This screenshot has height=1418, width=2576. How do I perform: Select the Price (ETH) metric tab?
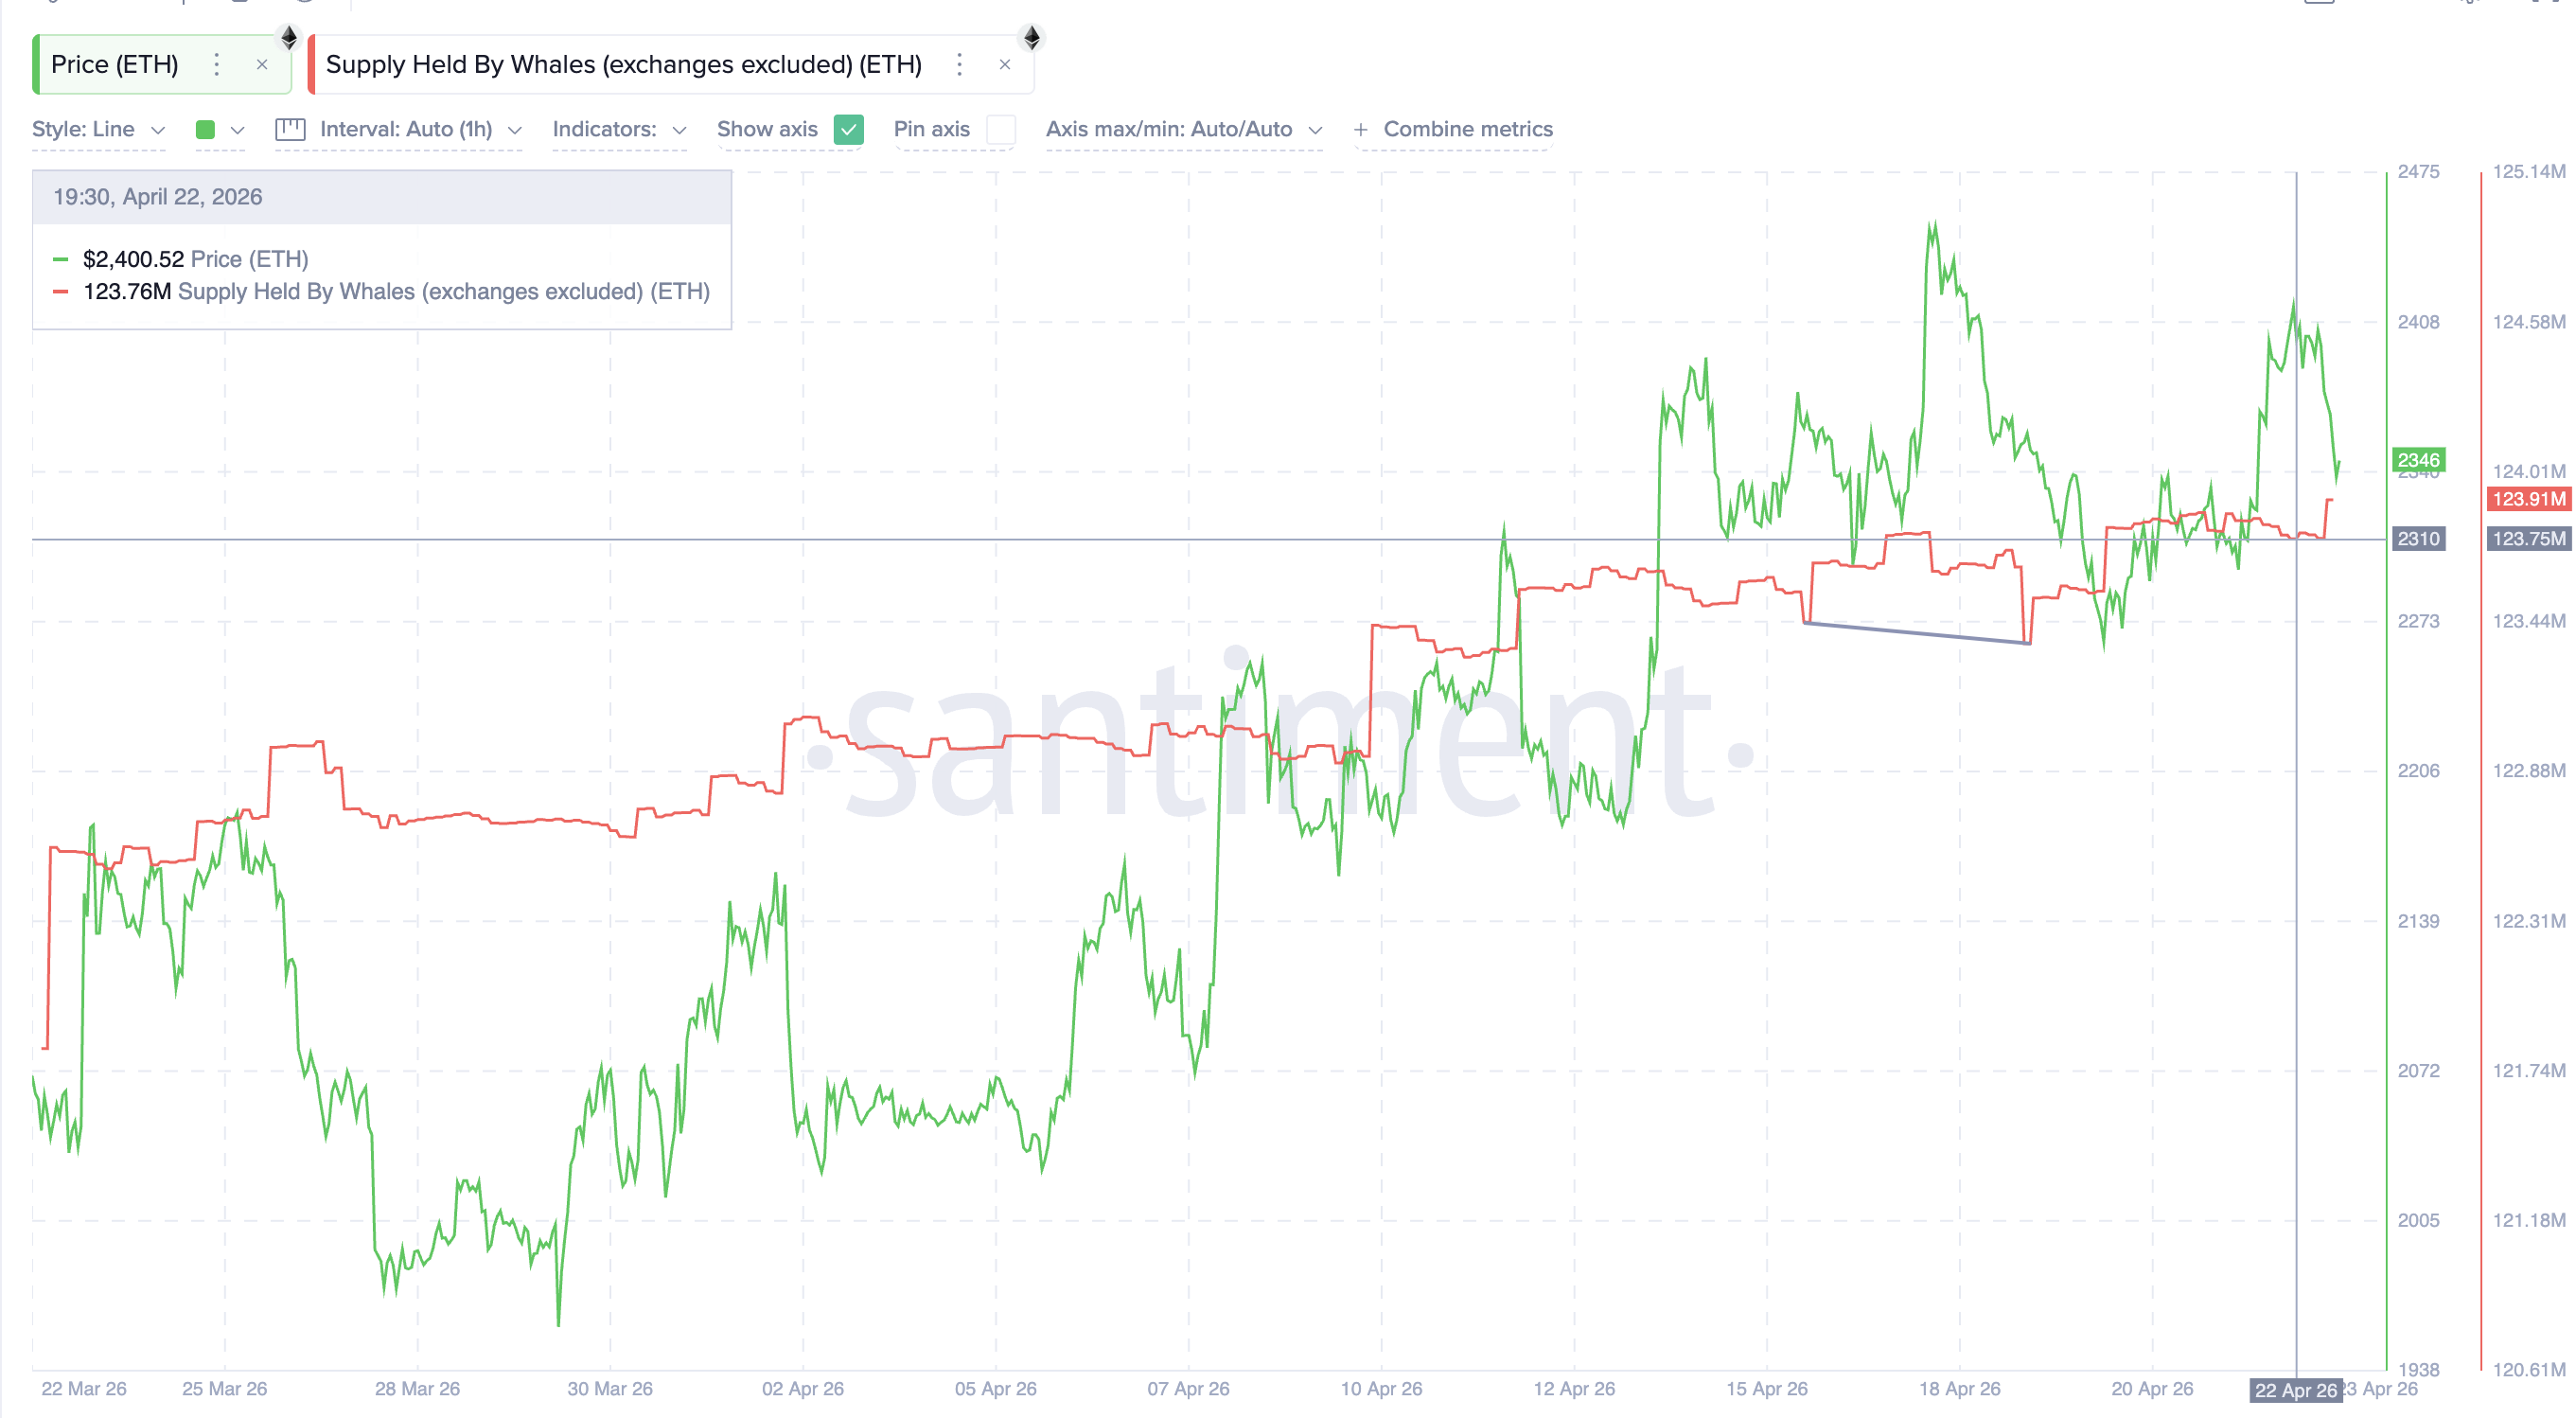115,65
